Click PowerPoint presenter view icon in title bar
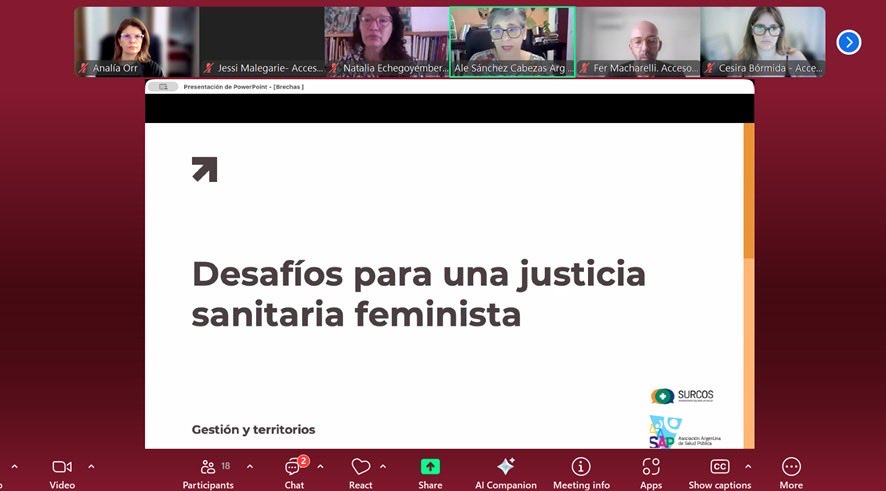The image size is (886, 491). pyautogui.click(x=163, y=87)
